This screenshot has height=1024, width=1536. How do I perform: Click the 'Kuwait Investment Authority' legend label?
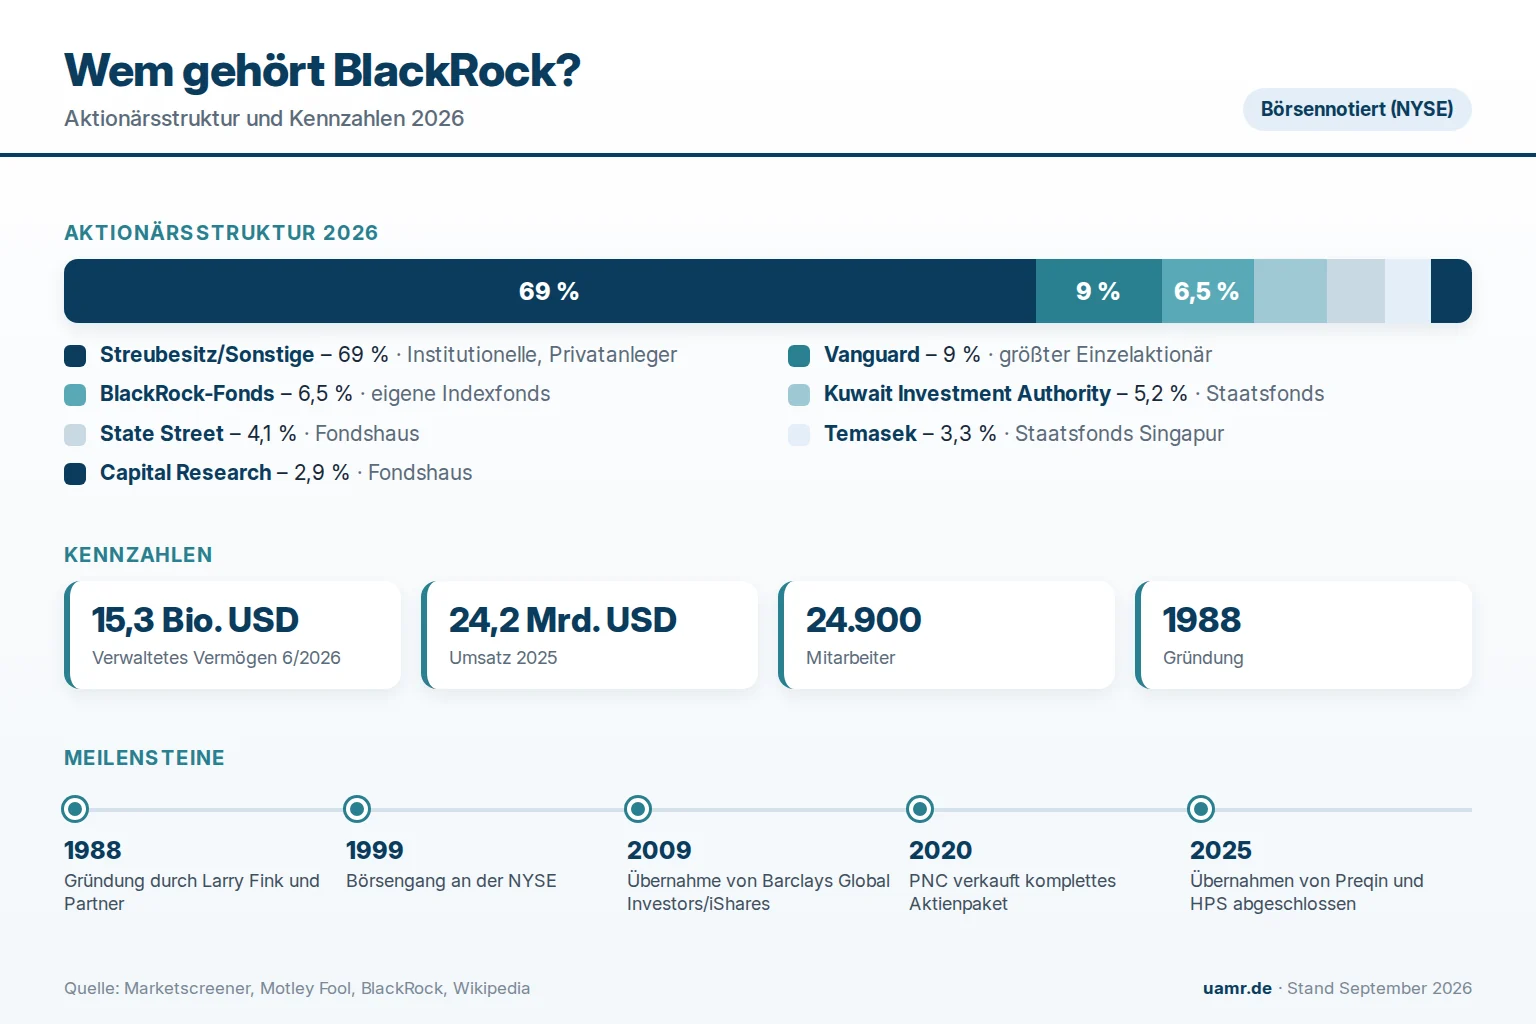pos(967,394)
